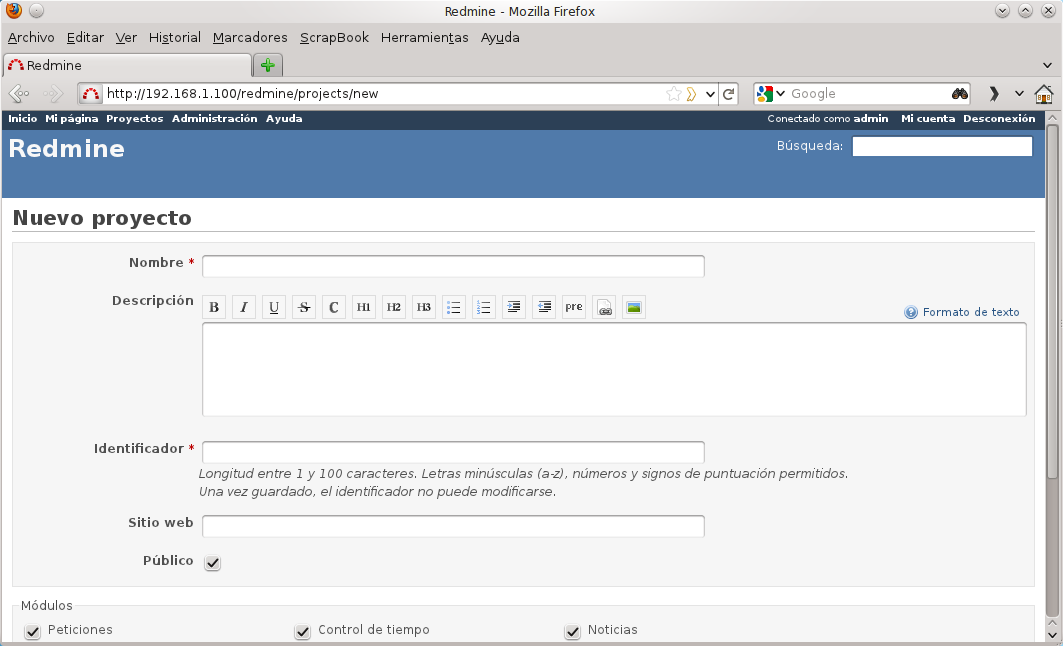The width and height of the screenshot is (1063, 646).
Task: Insert preformatted text (pre)
Action: [574, 307]
